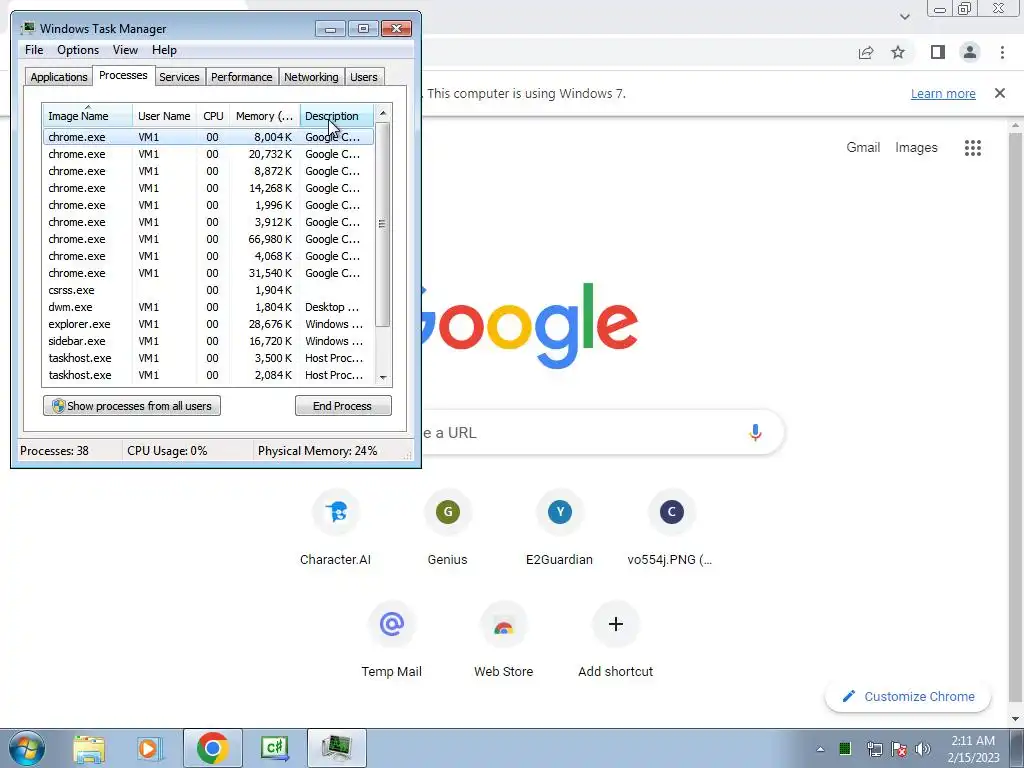Click the End Process button
This screenshot has height=768, width=1024.
pos(343,406)
